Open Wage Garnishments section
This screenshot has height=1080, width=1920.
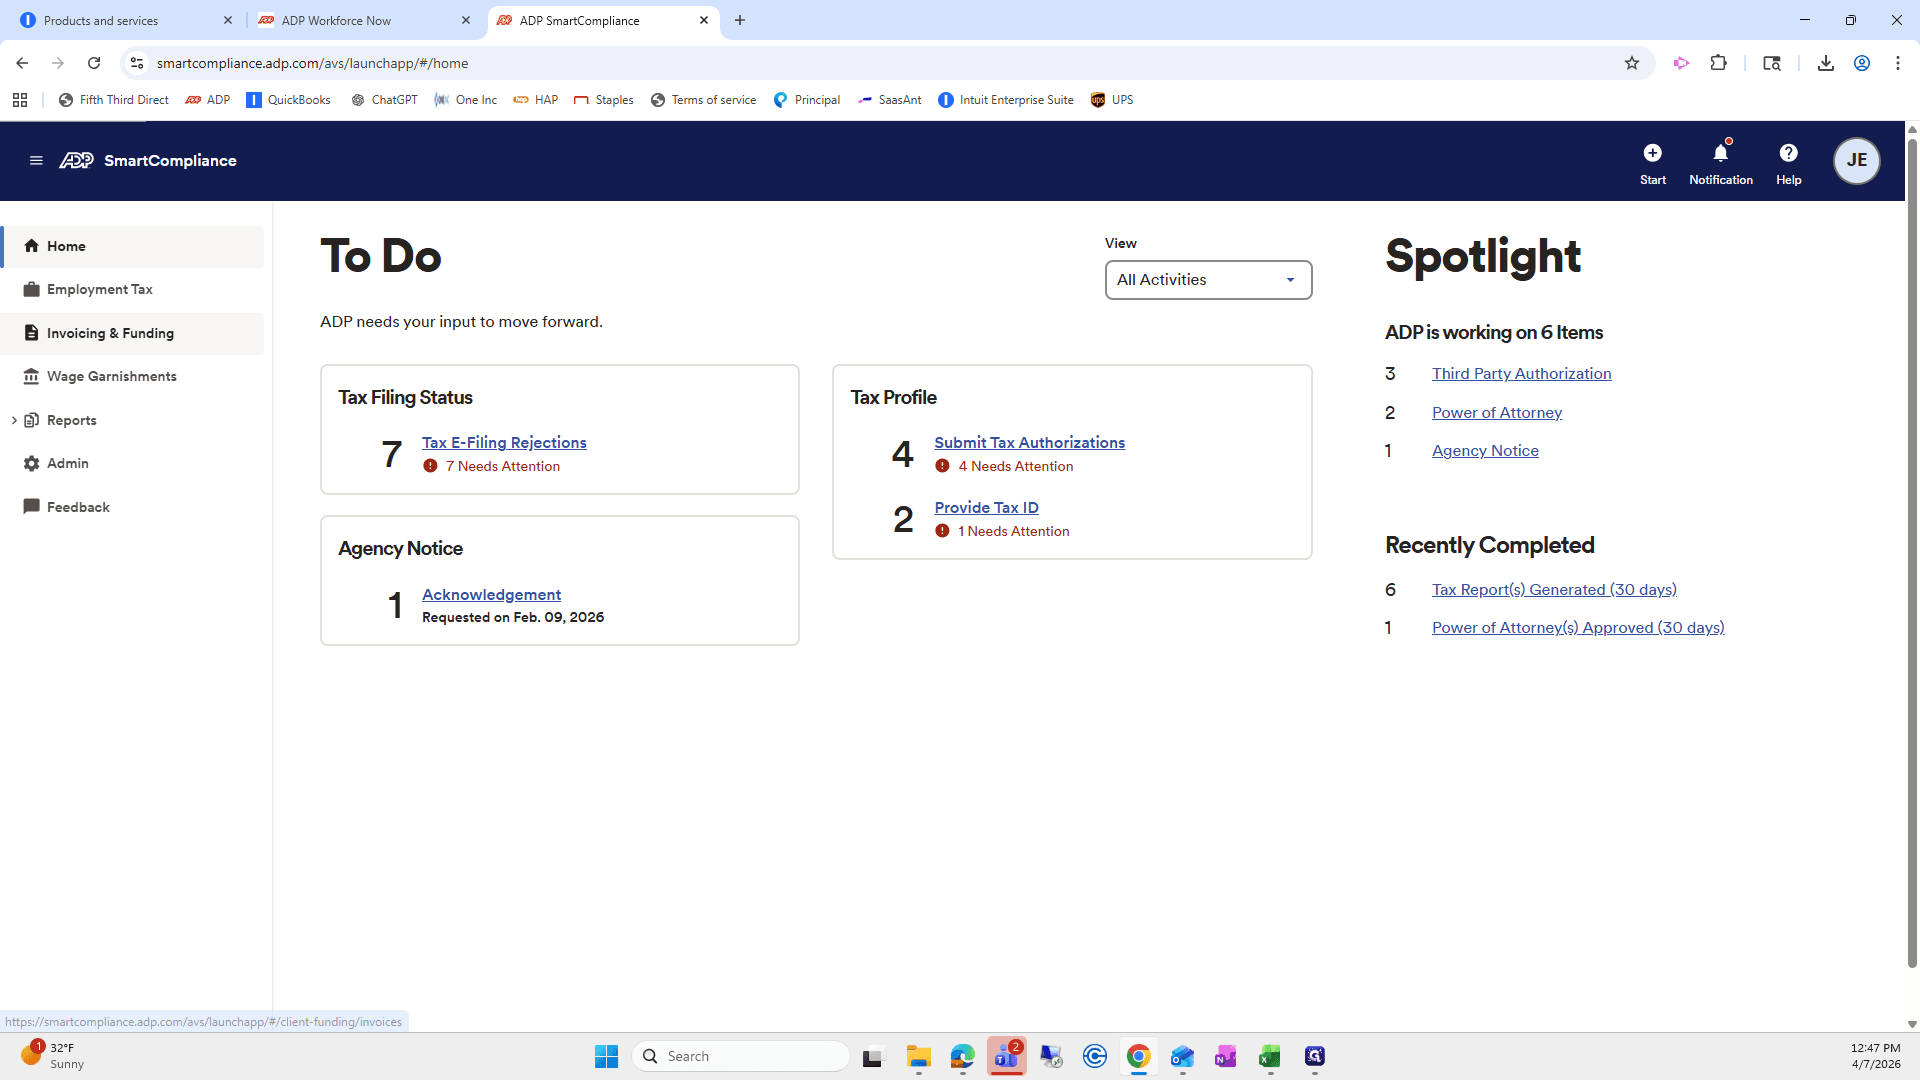click(x=133, y=377)
